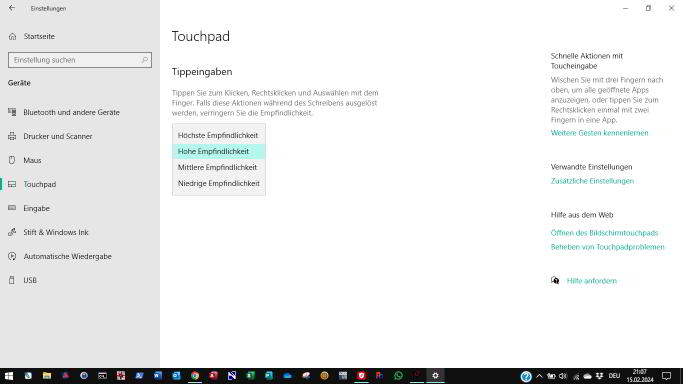Viewport: 683px width, 384px height.
Task: Go back with the arrow next to Einstellungen
Action: pyautogui.click(x=12, y=8)
